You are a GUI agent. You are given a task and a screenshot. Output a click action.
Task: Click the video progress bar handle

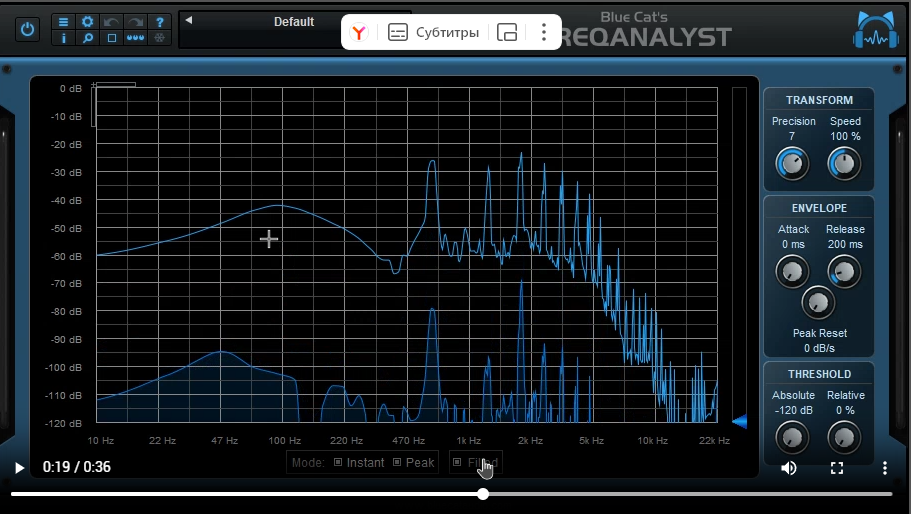[x=483, y=494]
